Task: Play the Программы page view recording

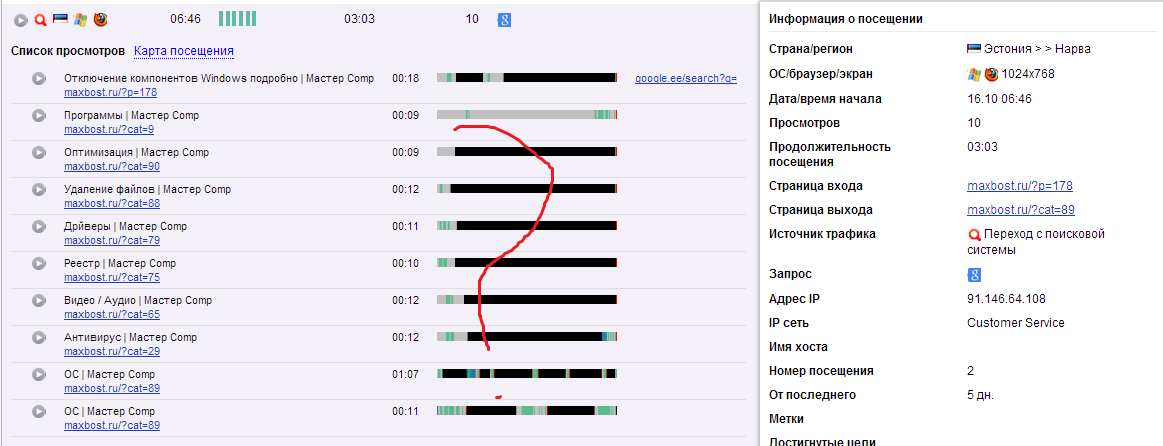Action: tap(39, 116)
